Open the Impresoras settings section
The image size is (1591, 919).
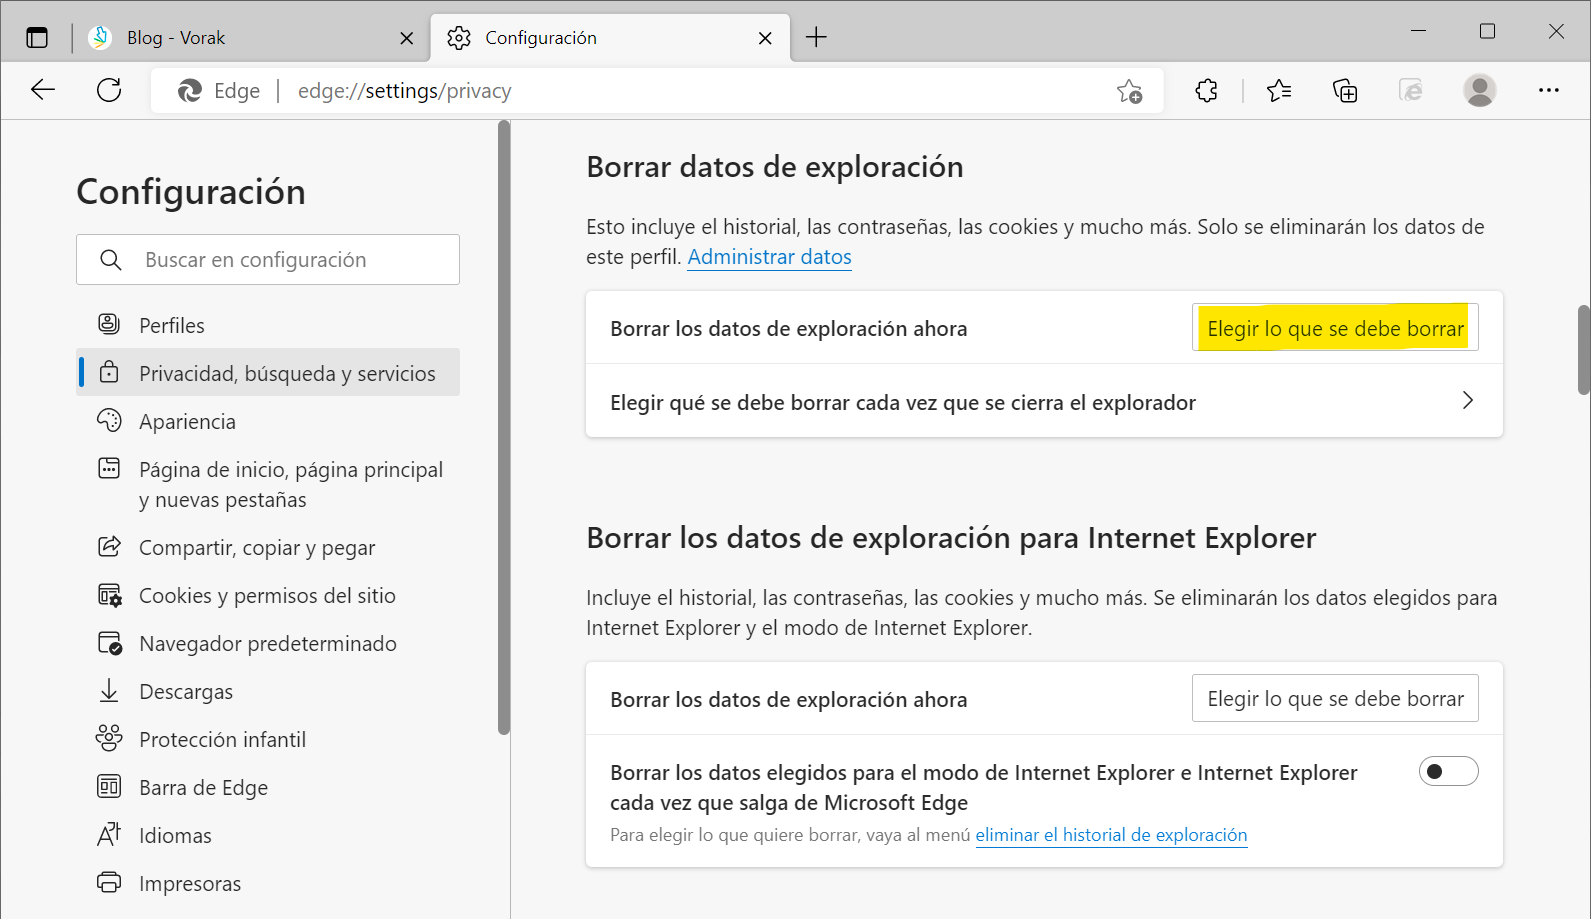(x=268, y=883)
